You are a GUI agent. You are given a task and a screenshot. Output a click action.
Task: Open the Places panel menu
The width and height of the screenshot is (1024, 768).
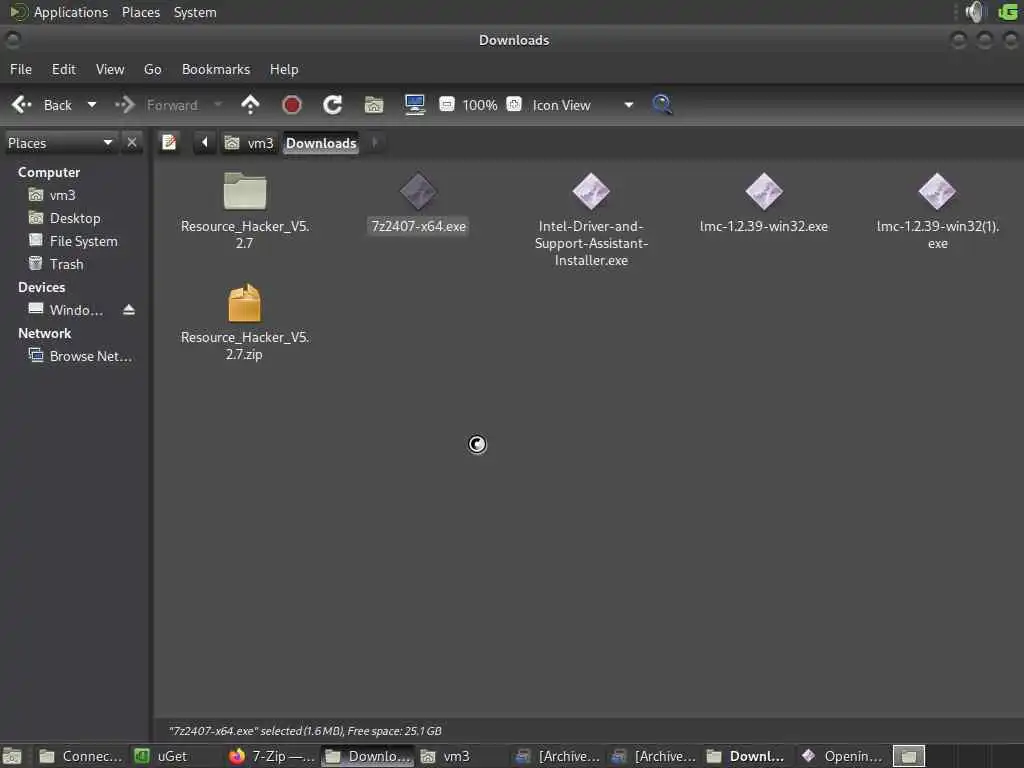[x=140, y=12]
